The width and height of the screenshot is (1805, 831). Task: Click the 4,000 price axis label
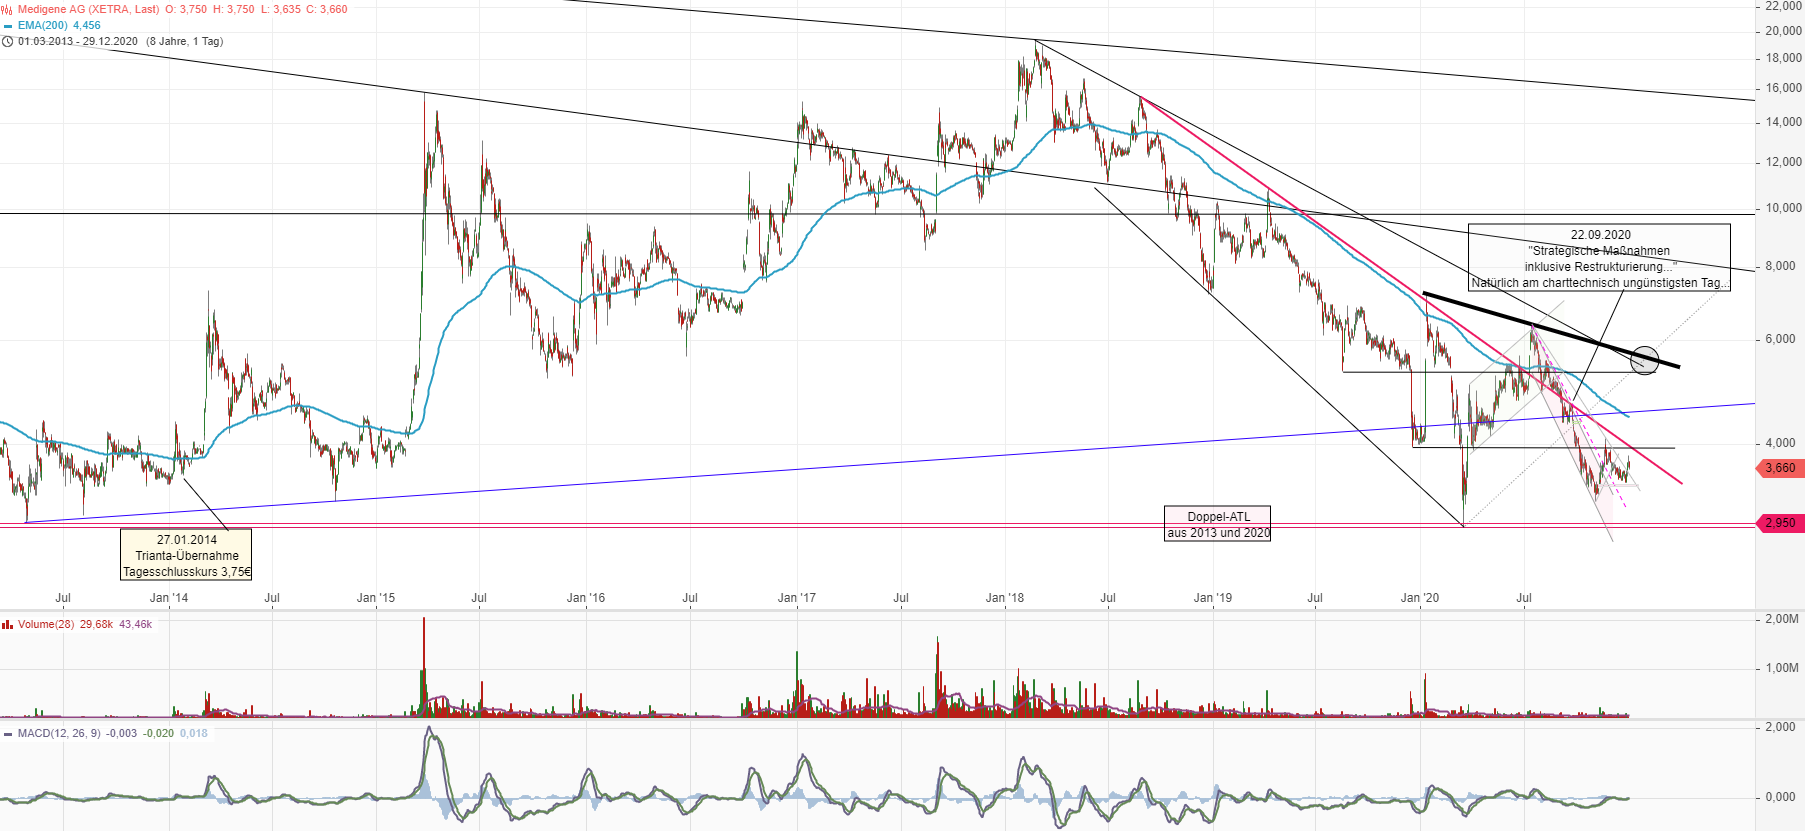pyautogui.click(x=1780, y=443)
